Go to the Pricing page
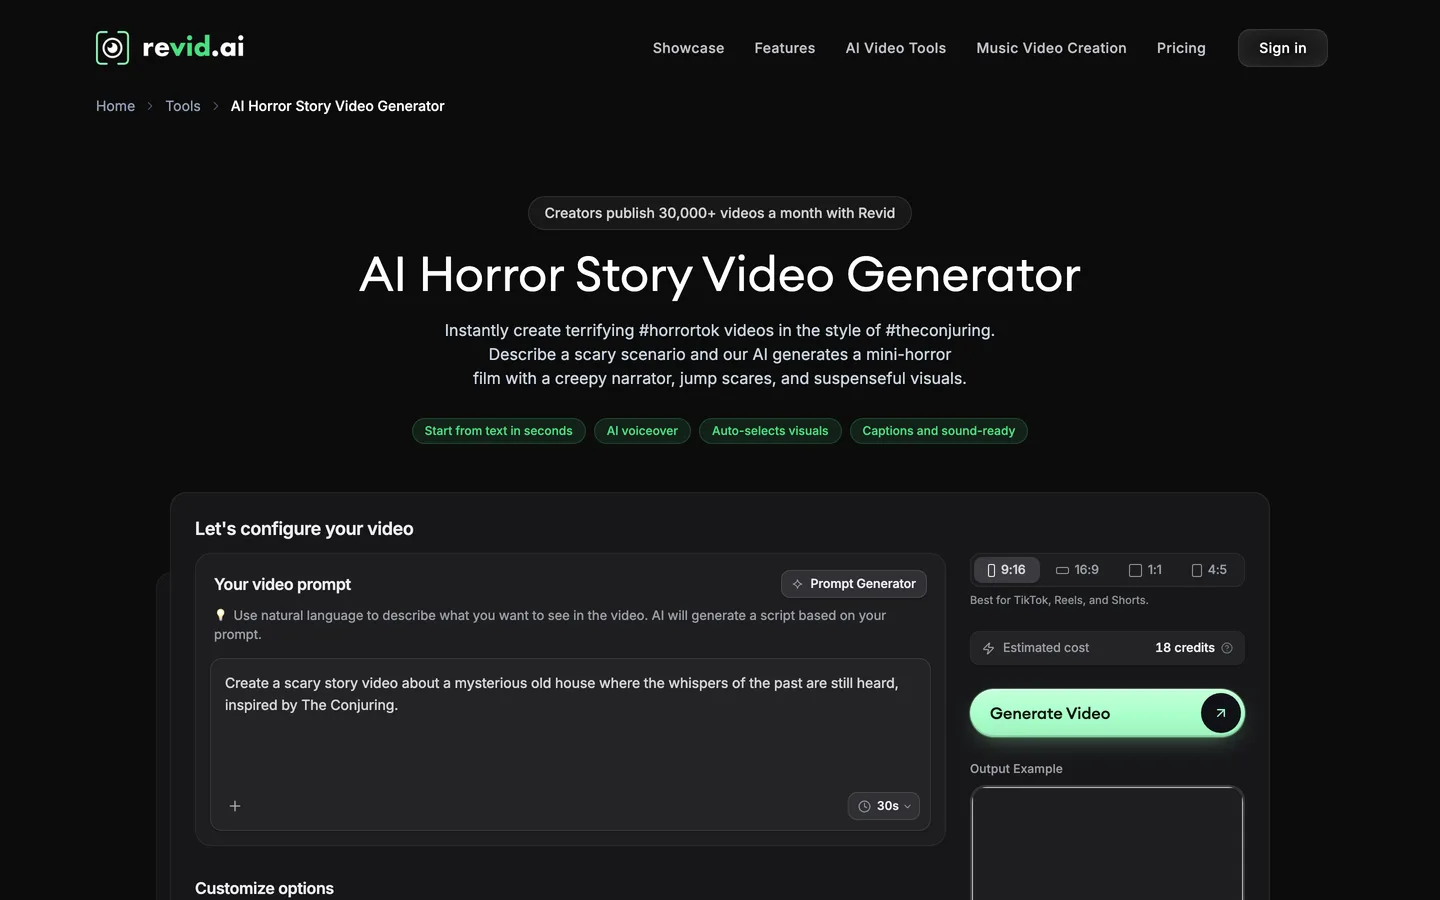1440x900 pixels. pyautogui.click(x=1181, y=48)
